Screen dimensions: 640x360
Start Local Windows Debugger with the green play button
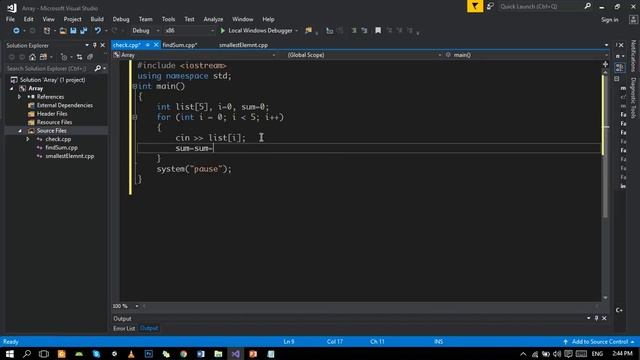223,31
